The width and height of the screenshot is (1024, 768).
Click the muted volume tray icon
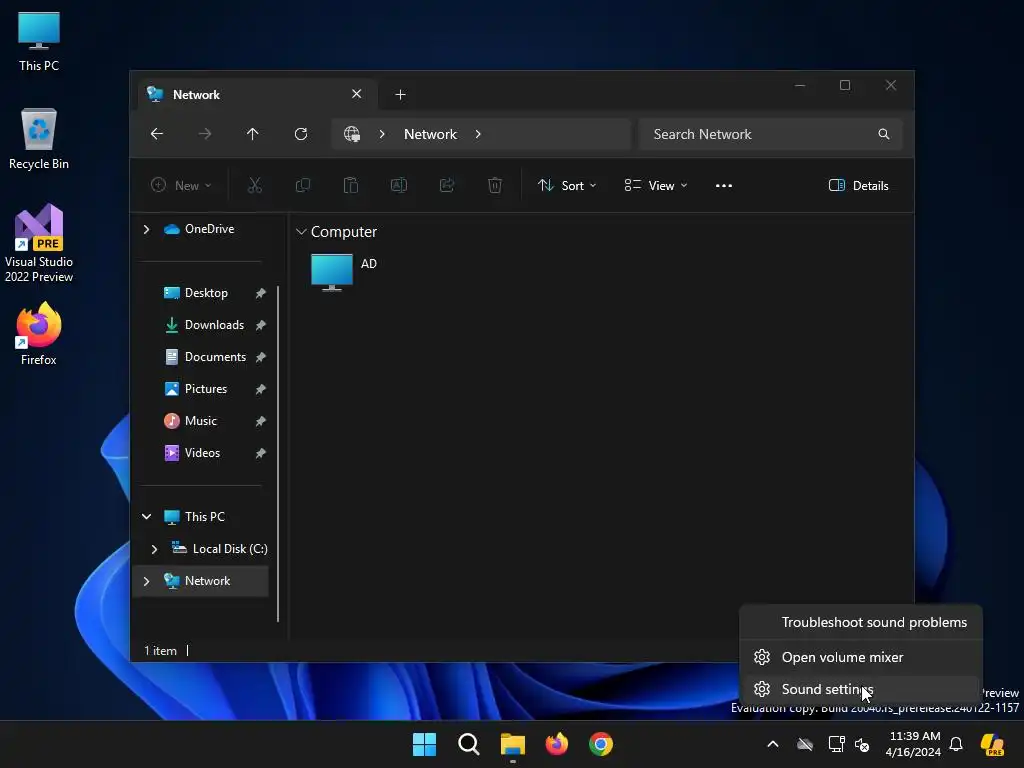point(862,744)
